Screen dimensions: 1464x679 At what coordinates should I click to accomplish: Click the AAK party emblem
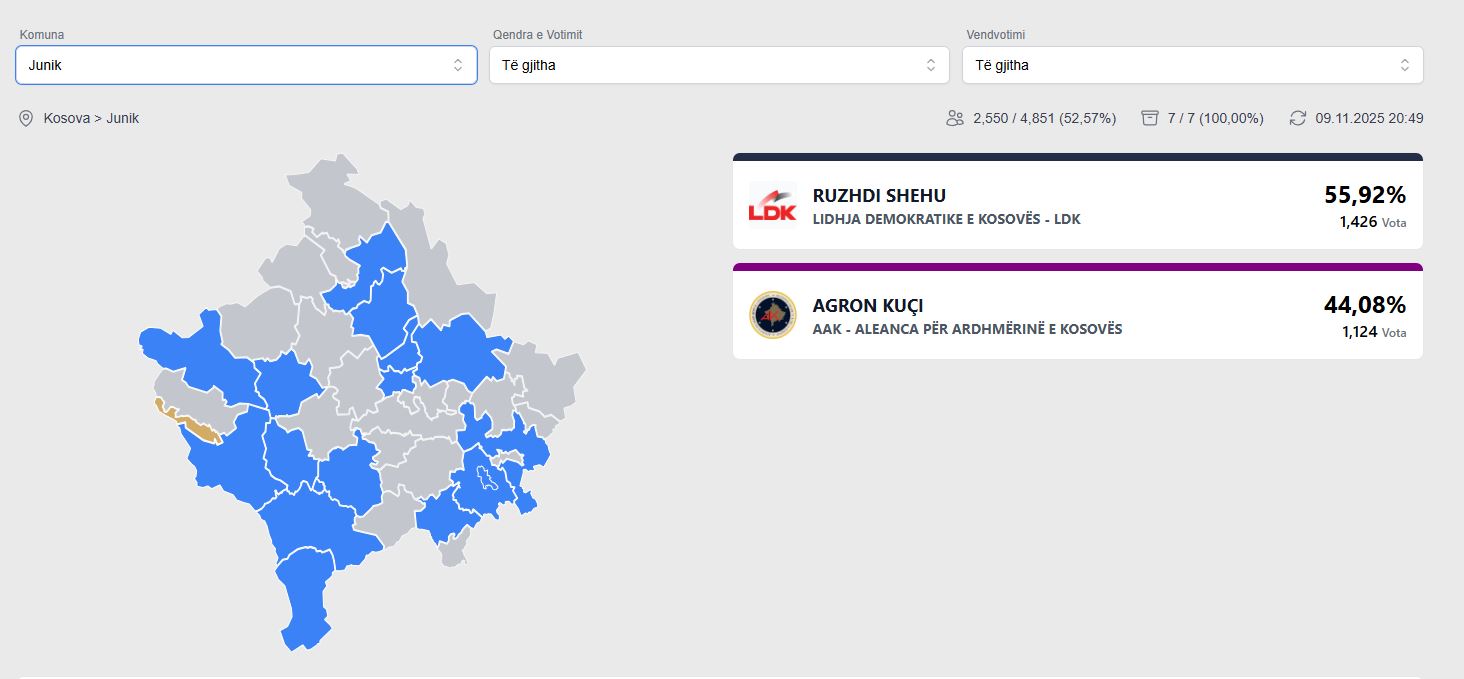pyautogui.click(x=772, y=315)
